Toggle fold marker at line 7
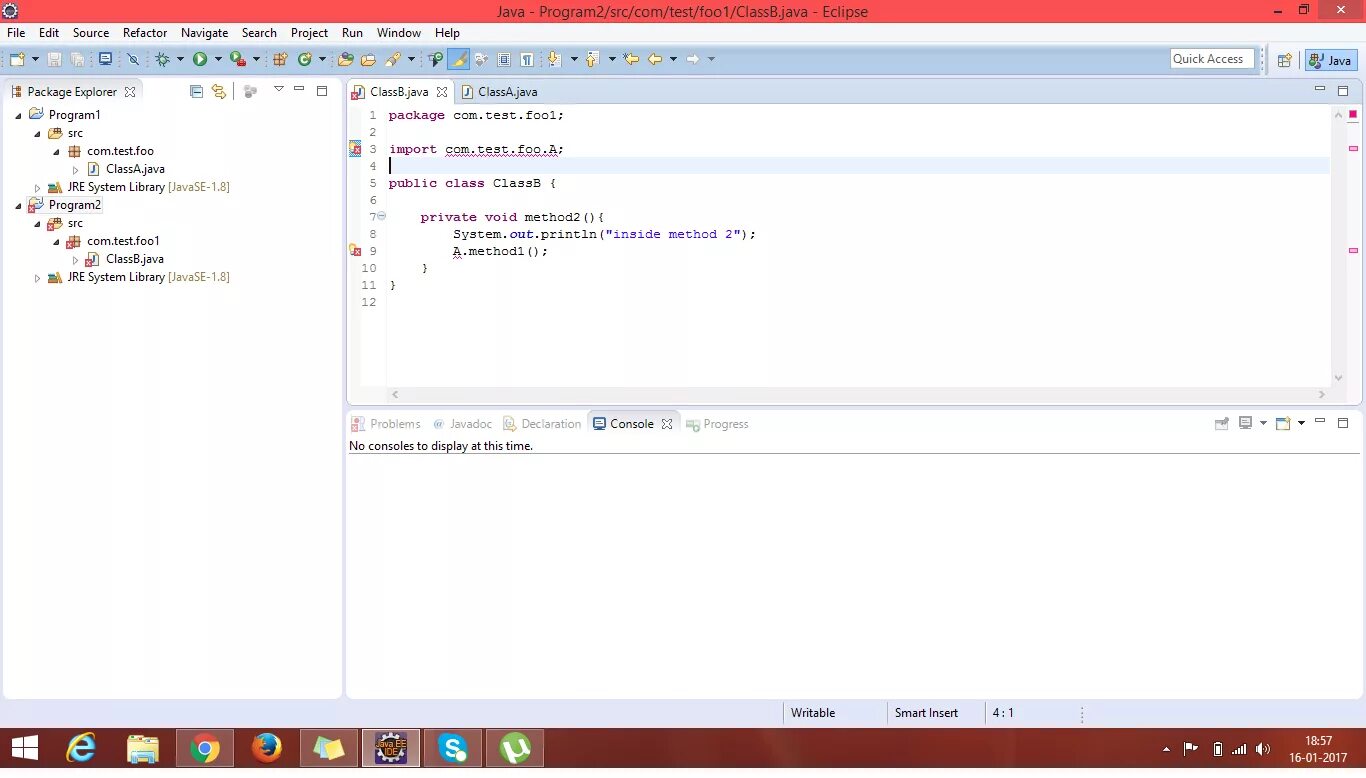The width and height of the screenshot is (1366, 778). coord(381,216)
